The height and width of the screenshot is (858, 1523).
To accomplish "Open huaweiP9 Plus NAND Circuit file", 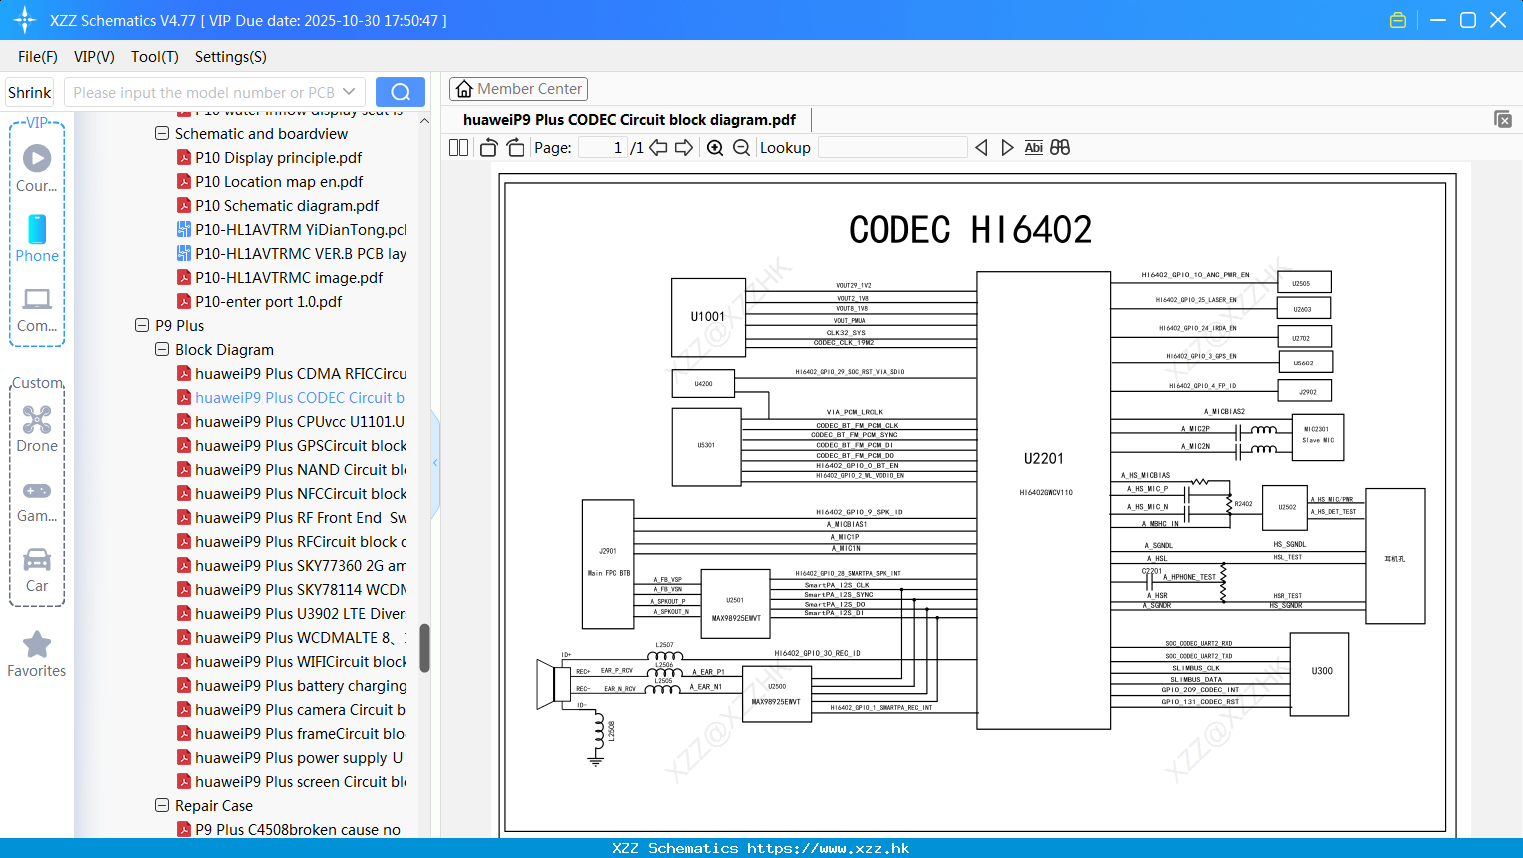I will click(x=291, y=469).
